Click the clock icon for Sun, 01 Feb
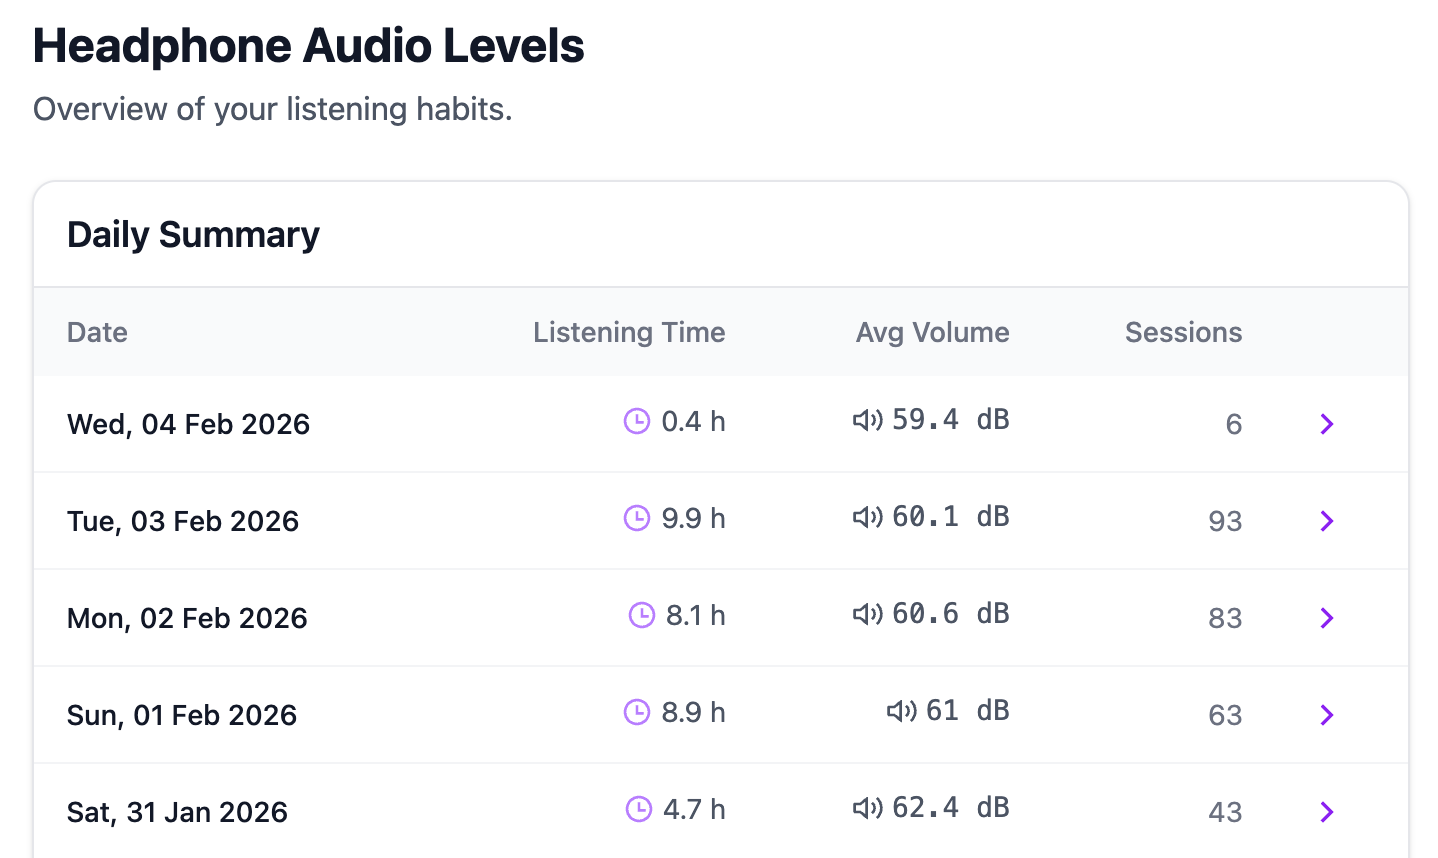The width and height of the screenshot is (1438, 858). click(637, 712)
